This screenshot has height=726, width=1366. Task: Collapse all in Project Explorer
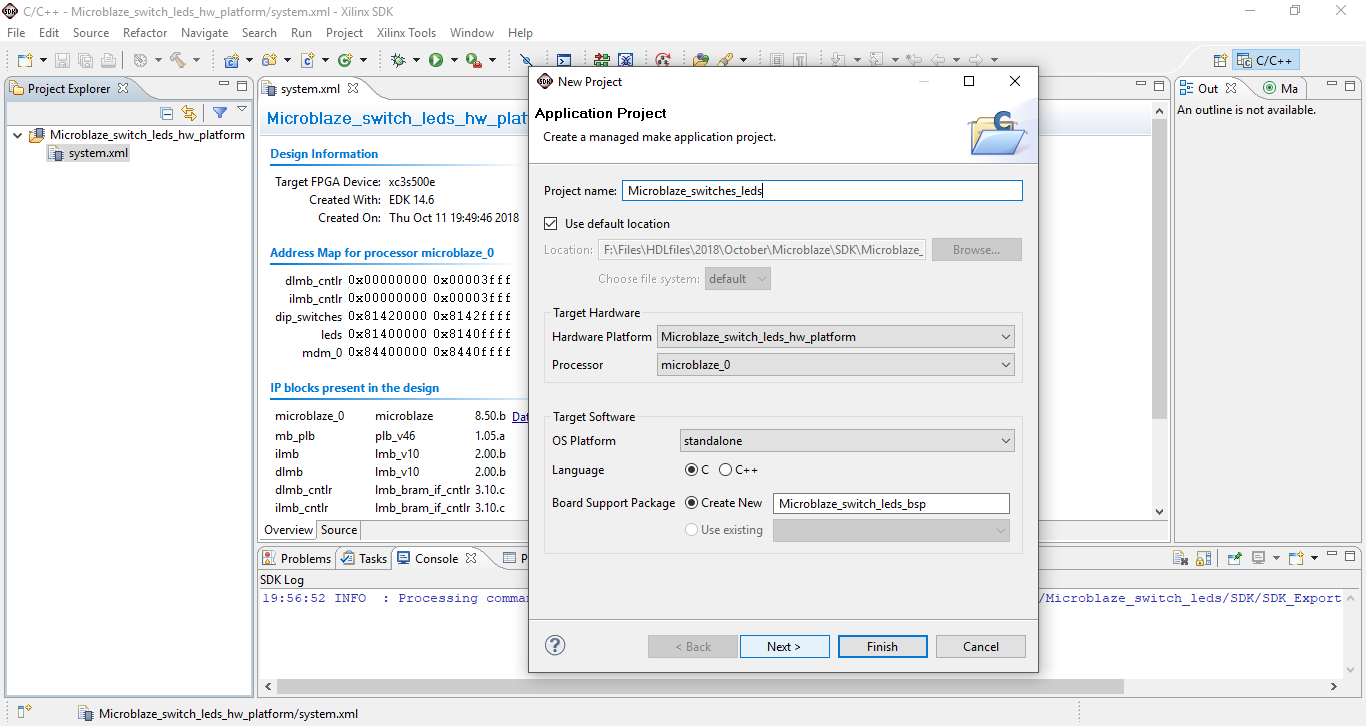click(x=167, y=113)
